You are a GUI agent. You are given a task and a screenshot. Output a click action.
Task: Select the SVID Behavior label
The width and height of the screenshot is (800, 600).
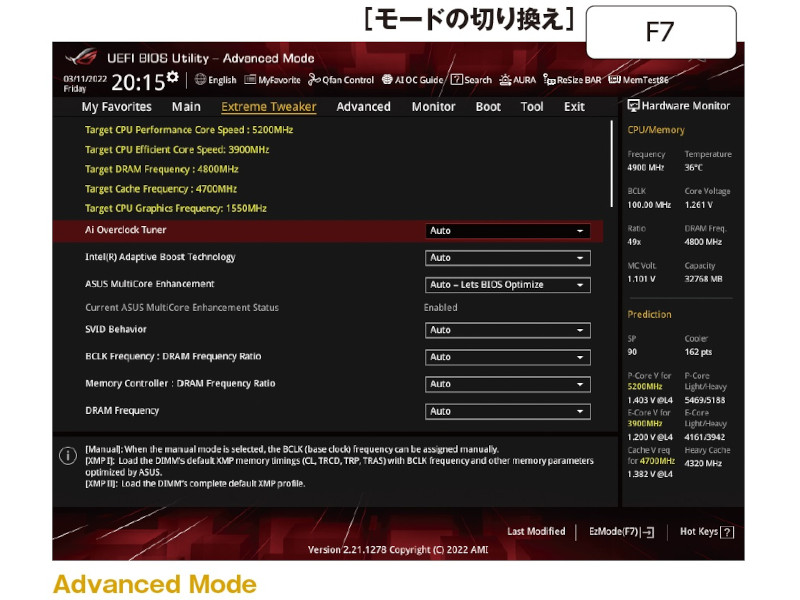[116, 330]
